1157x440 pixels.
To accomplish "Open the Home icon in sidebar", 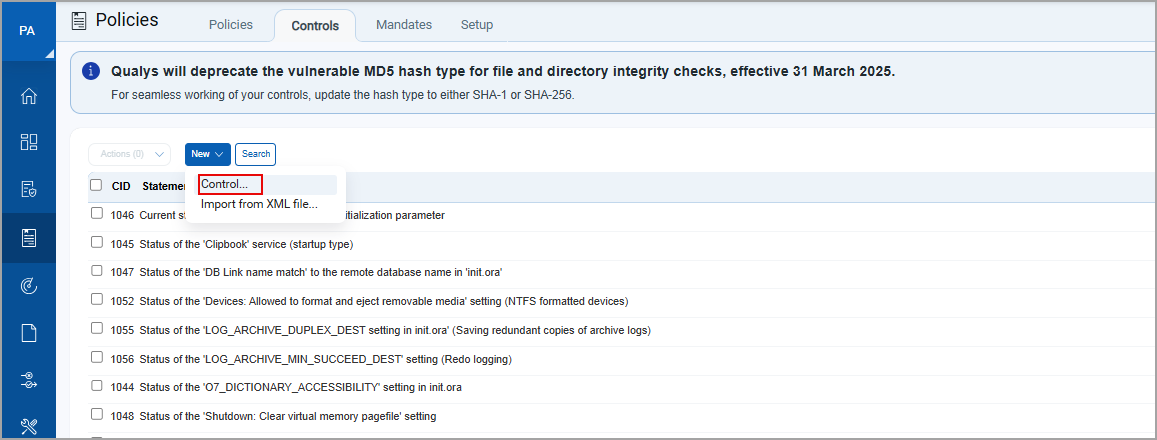I will point(28,96).
